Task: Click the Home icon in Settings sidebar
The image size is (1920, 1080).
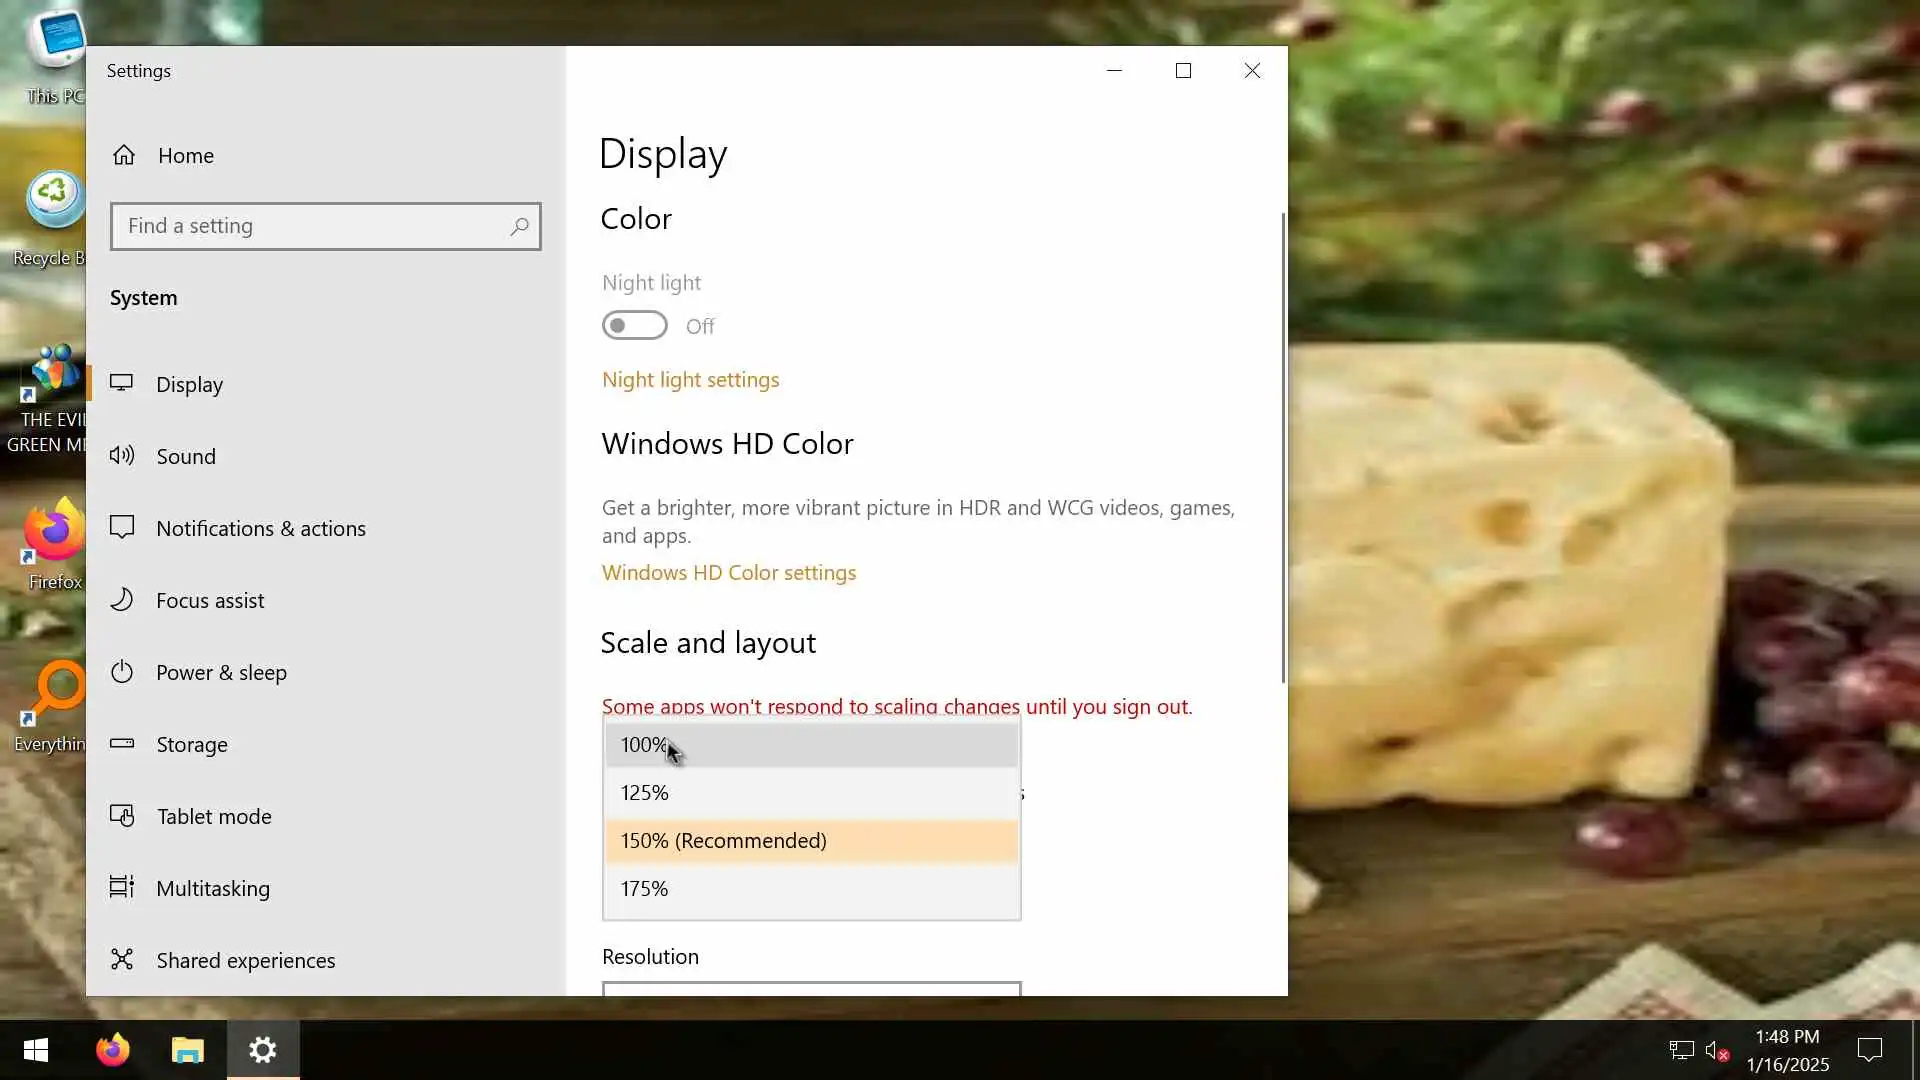Action: 124,155
